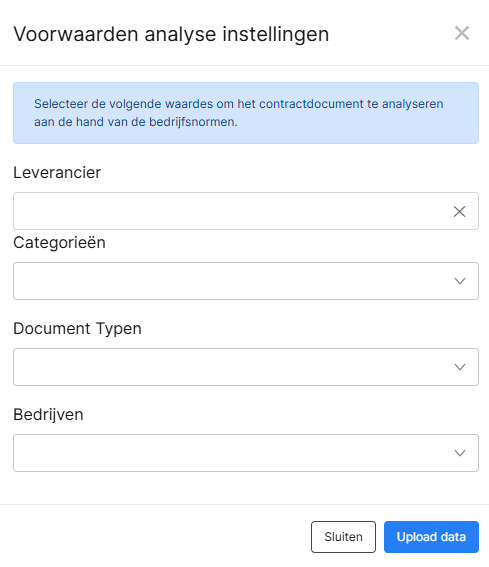Click the Leverancier label

pyautogui.click(x=57, y=172)
